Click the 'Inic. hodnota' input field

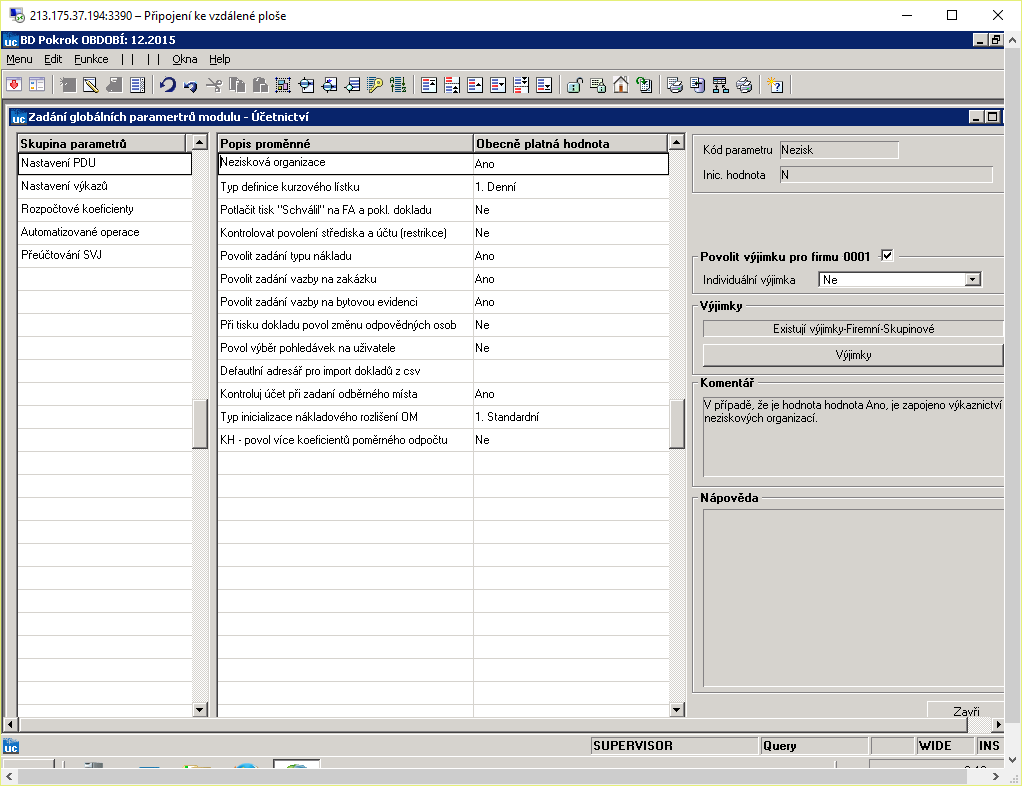point(886,175)
